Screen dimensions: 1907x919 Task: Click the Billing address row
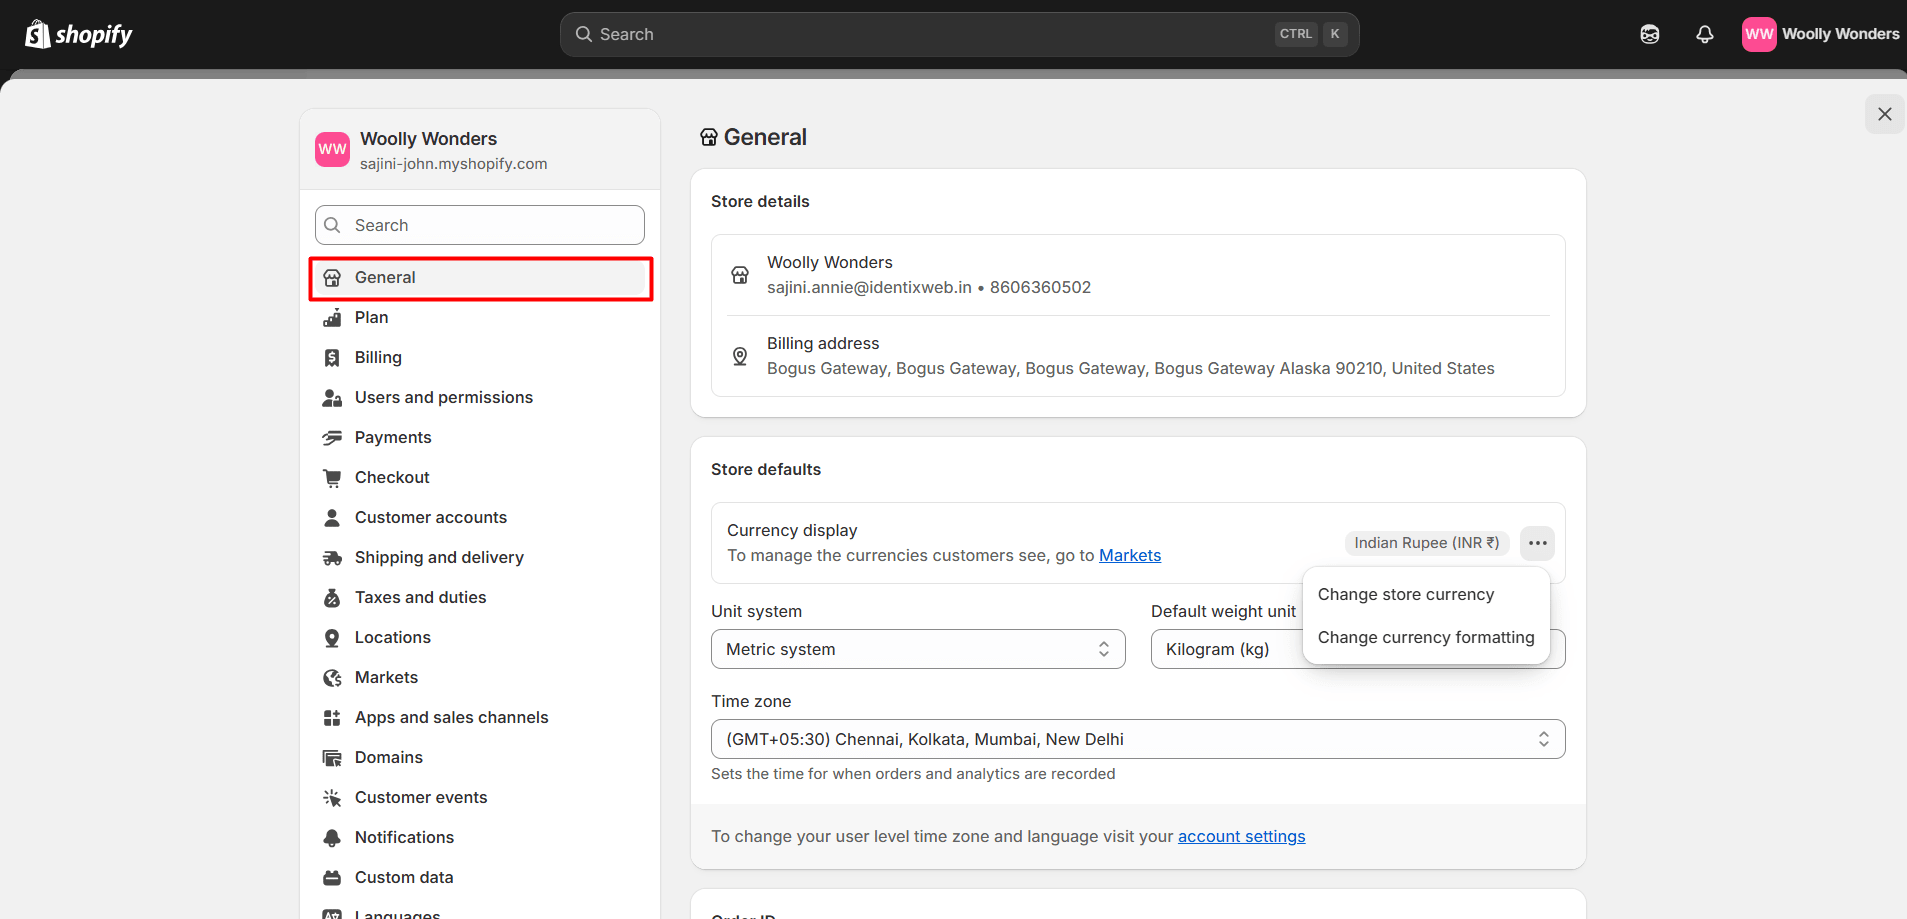[x=1138, y=356]
